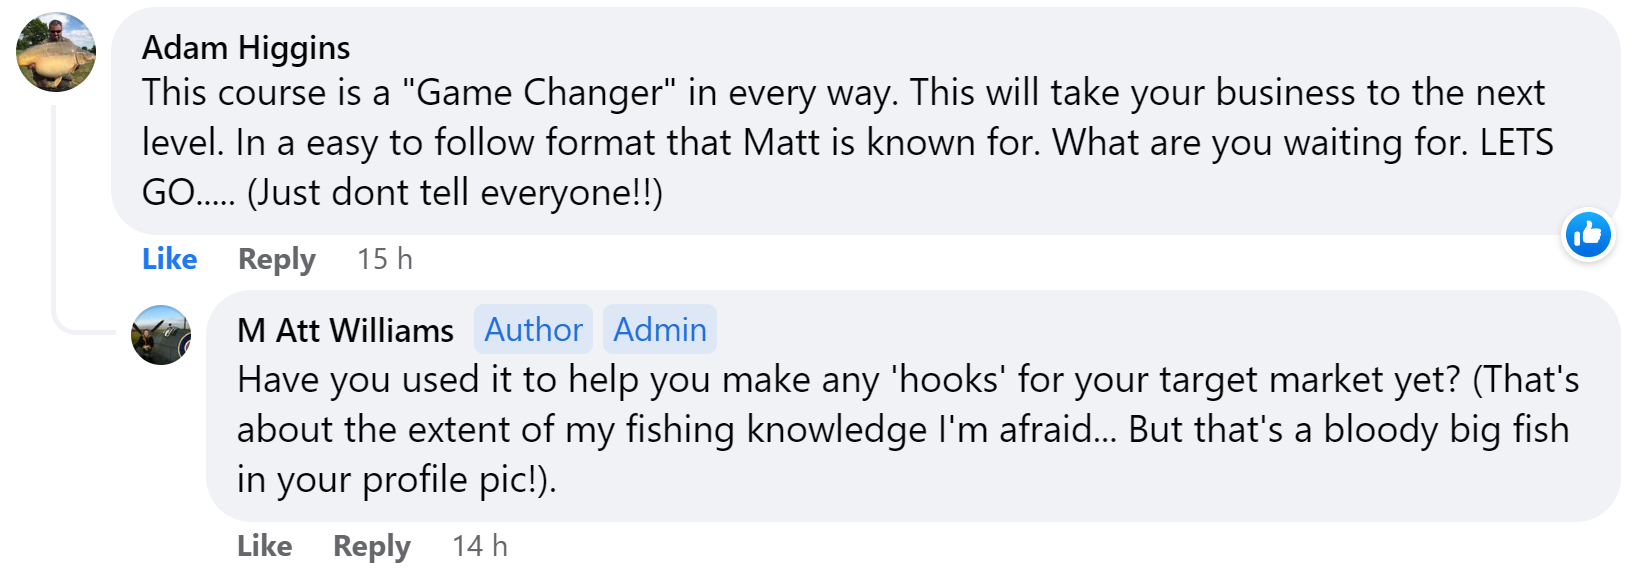
Task: Click the Author badge
Action: pyautogui.click(x=533, y=330)
